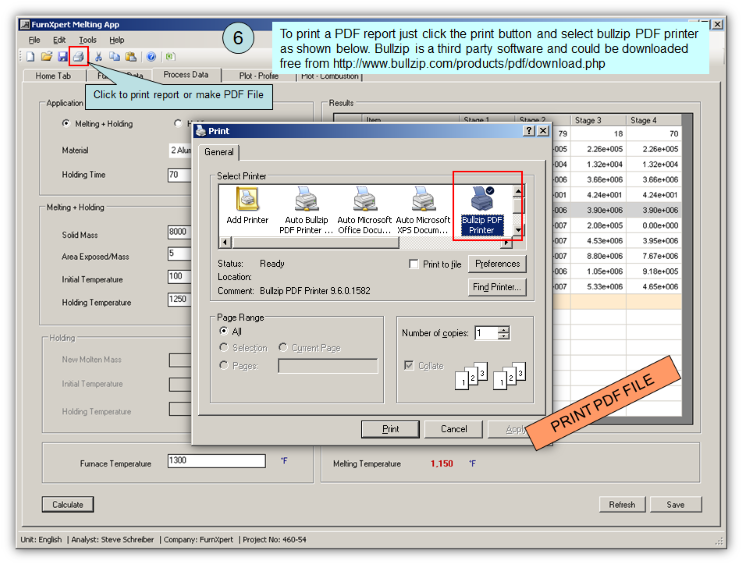
Task: Switch to the Process Data tab
Action: (186, 75)
